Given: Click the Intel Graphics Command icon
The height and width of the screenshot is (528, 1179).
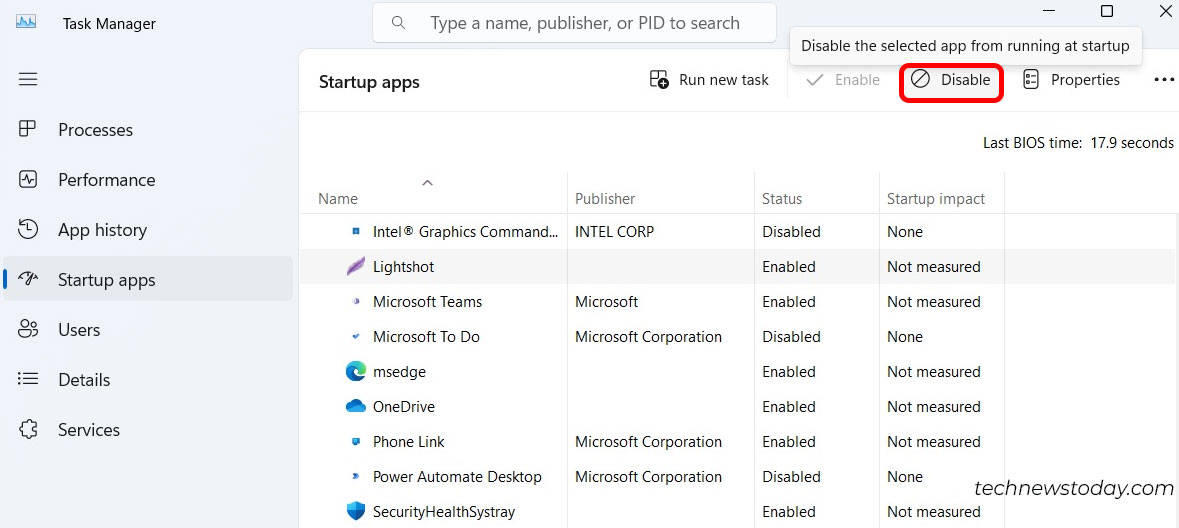Looking at the screenshot, I should click(356, 232).
